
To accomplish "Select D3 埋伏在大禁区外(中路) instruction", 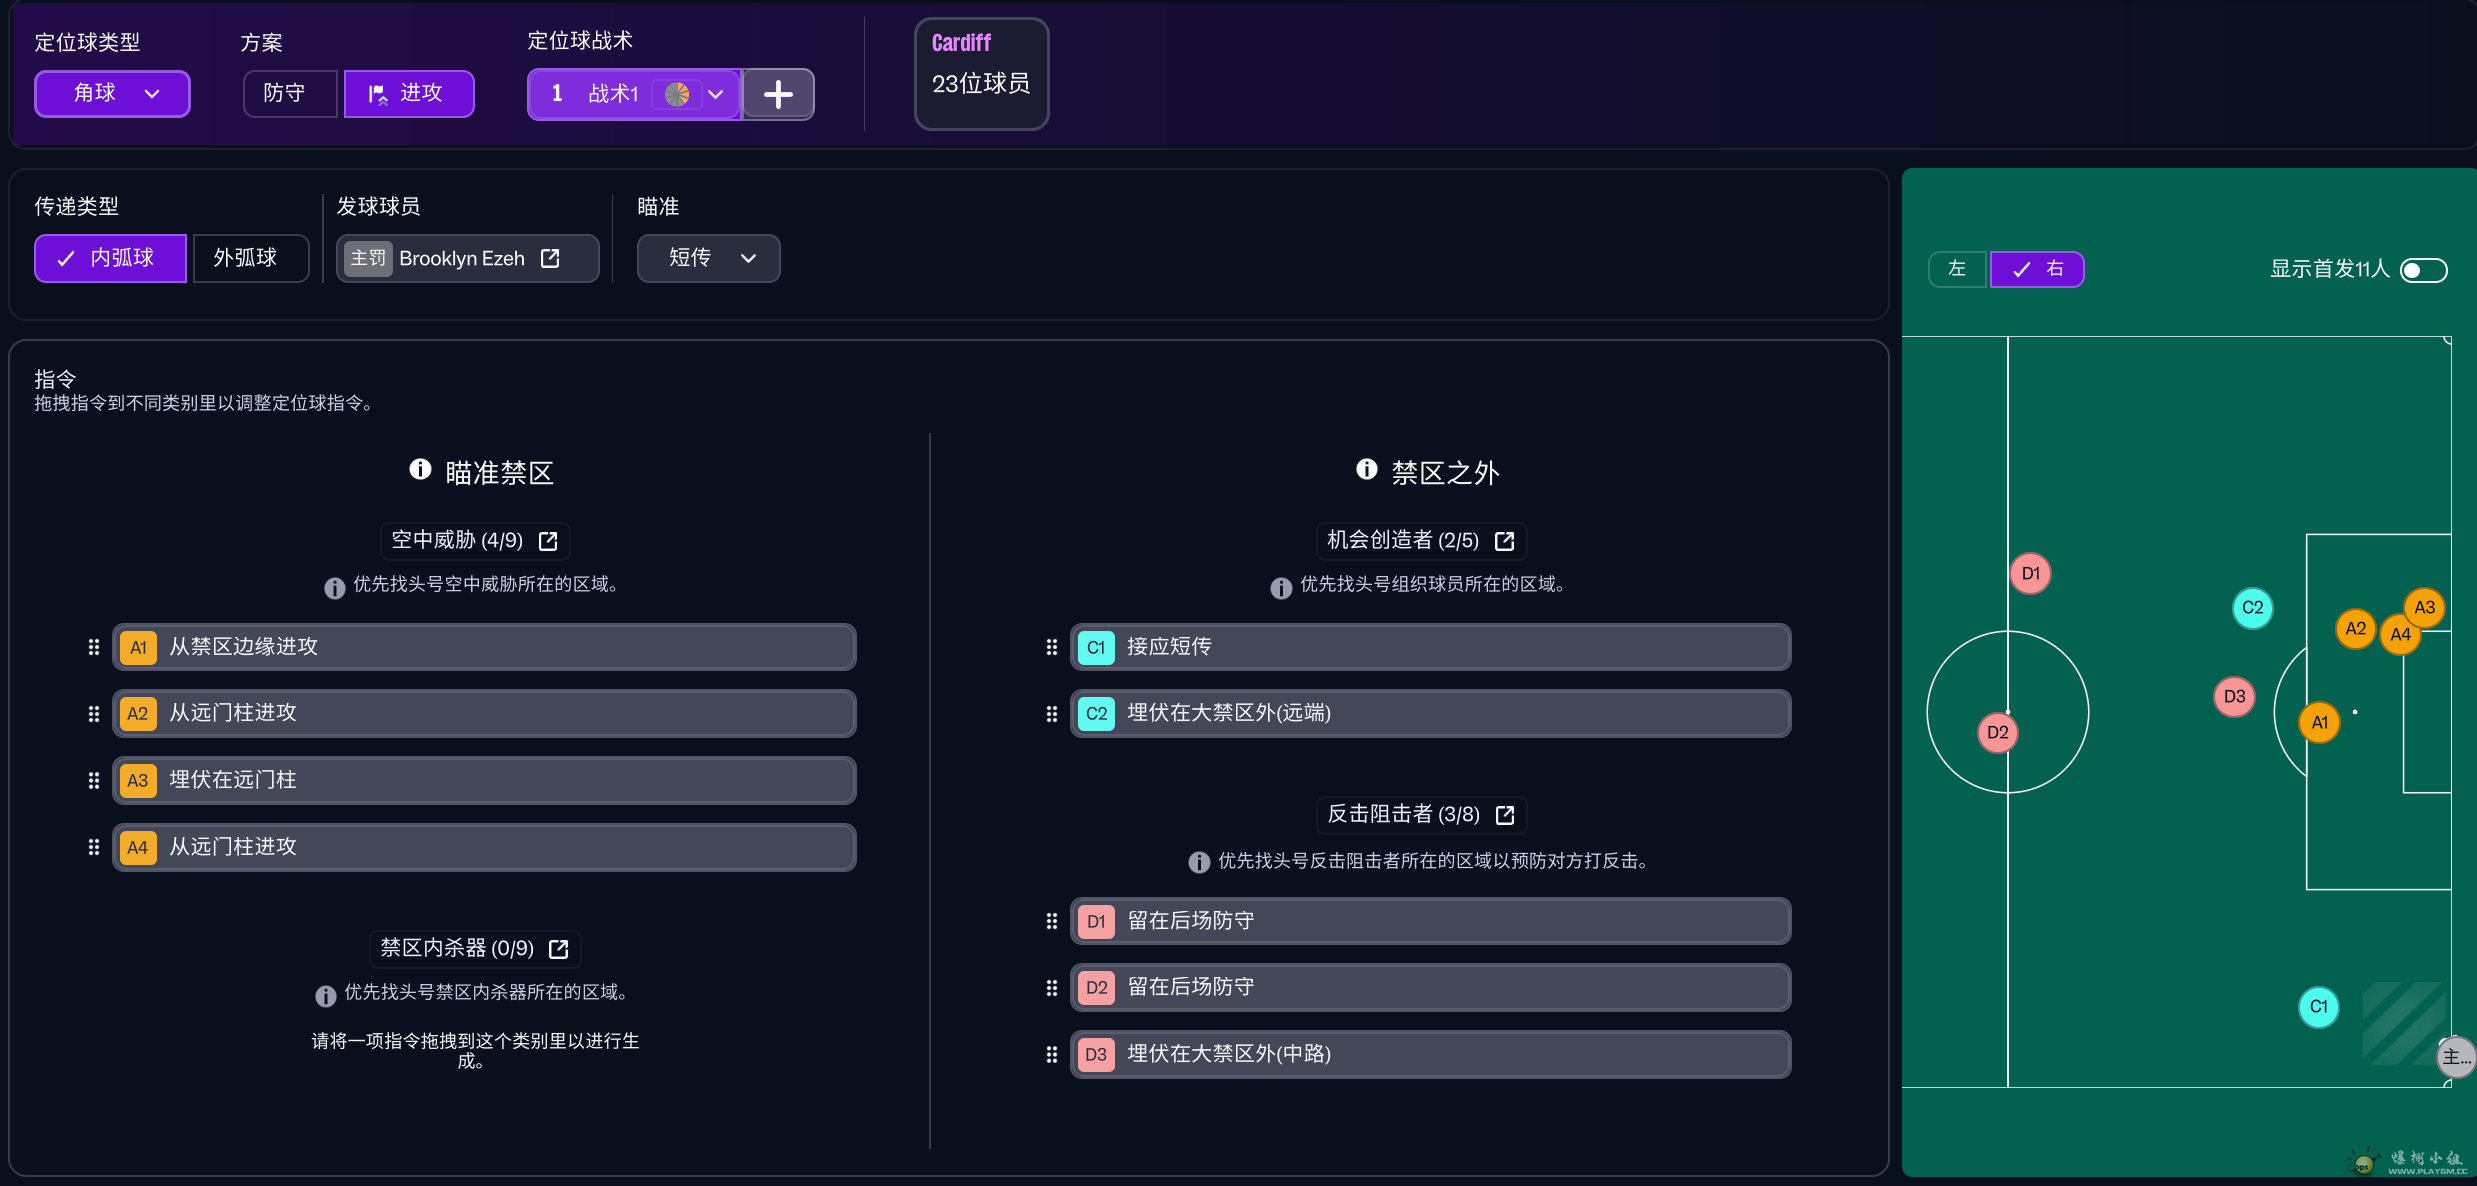I will pos(1430,1054).
